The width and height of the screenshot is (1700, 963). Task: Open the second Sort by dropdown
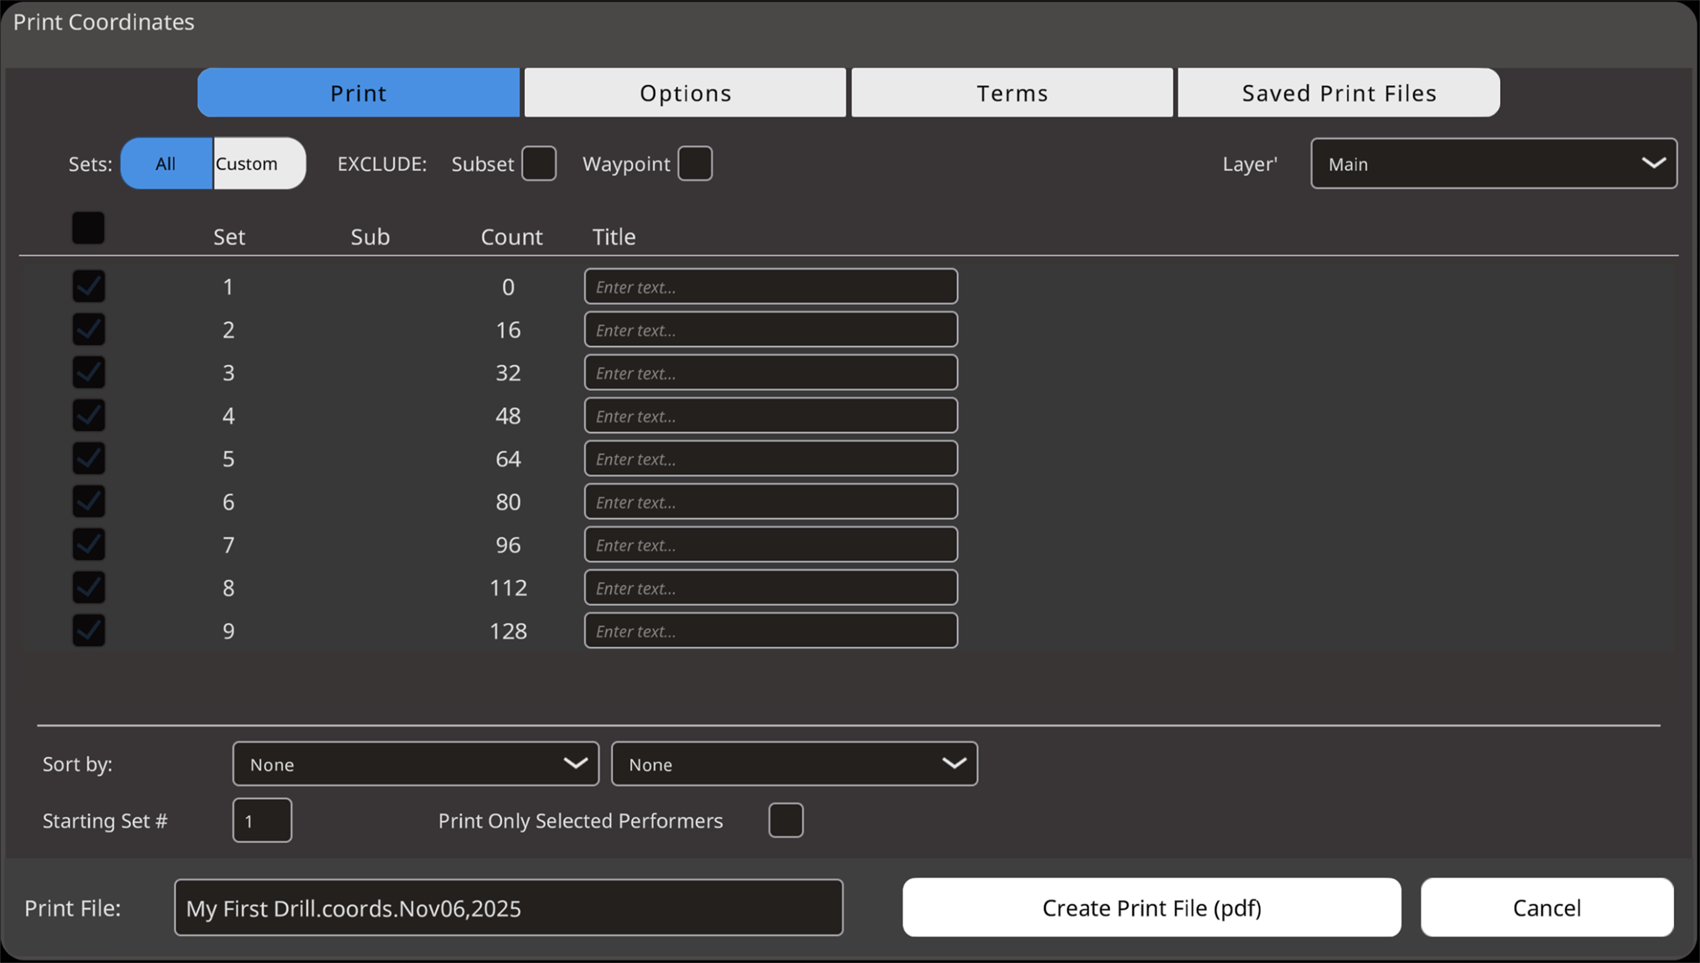point(794,764)
